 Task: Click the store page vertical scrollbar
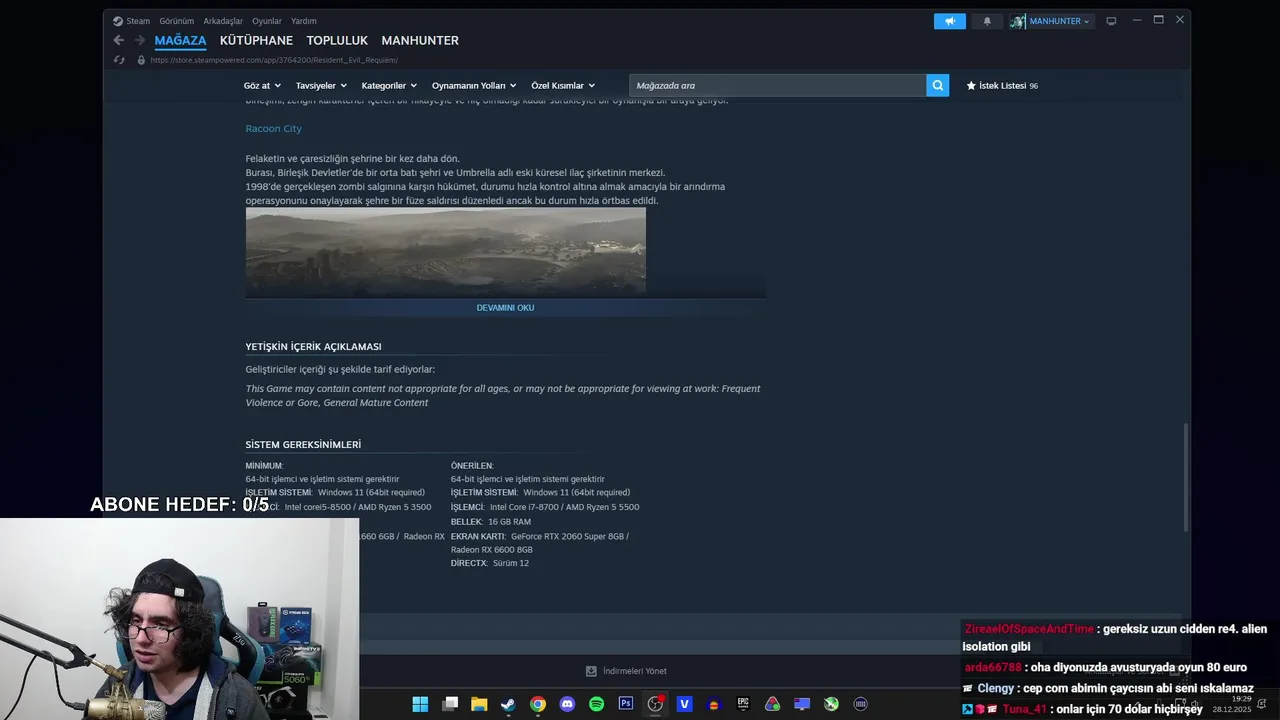point(1187,477)
